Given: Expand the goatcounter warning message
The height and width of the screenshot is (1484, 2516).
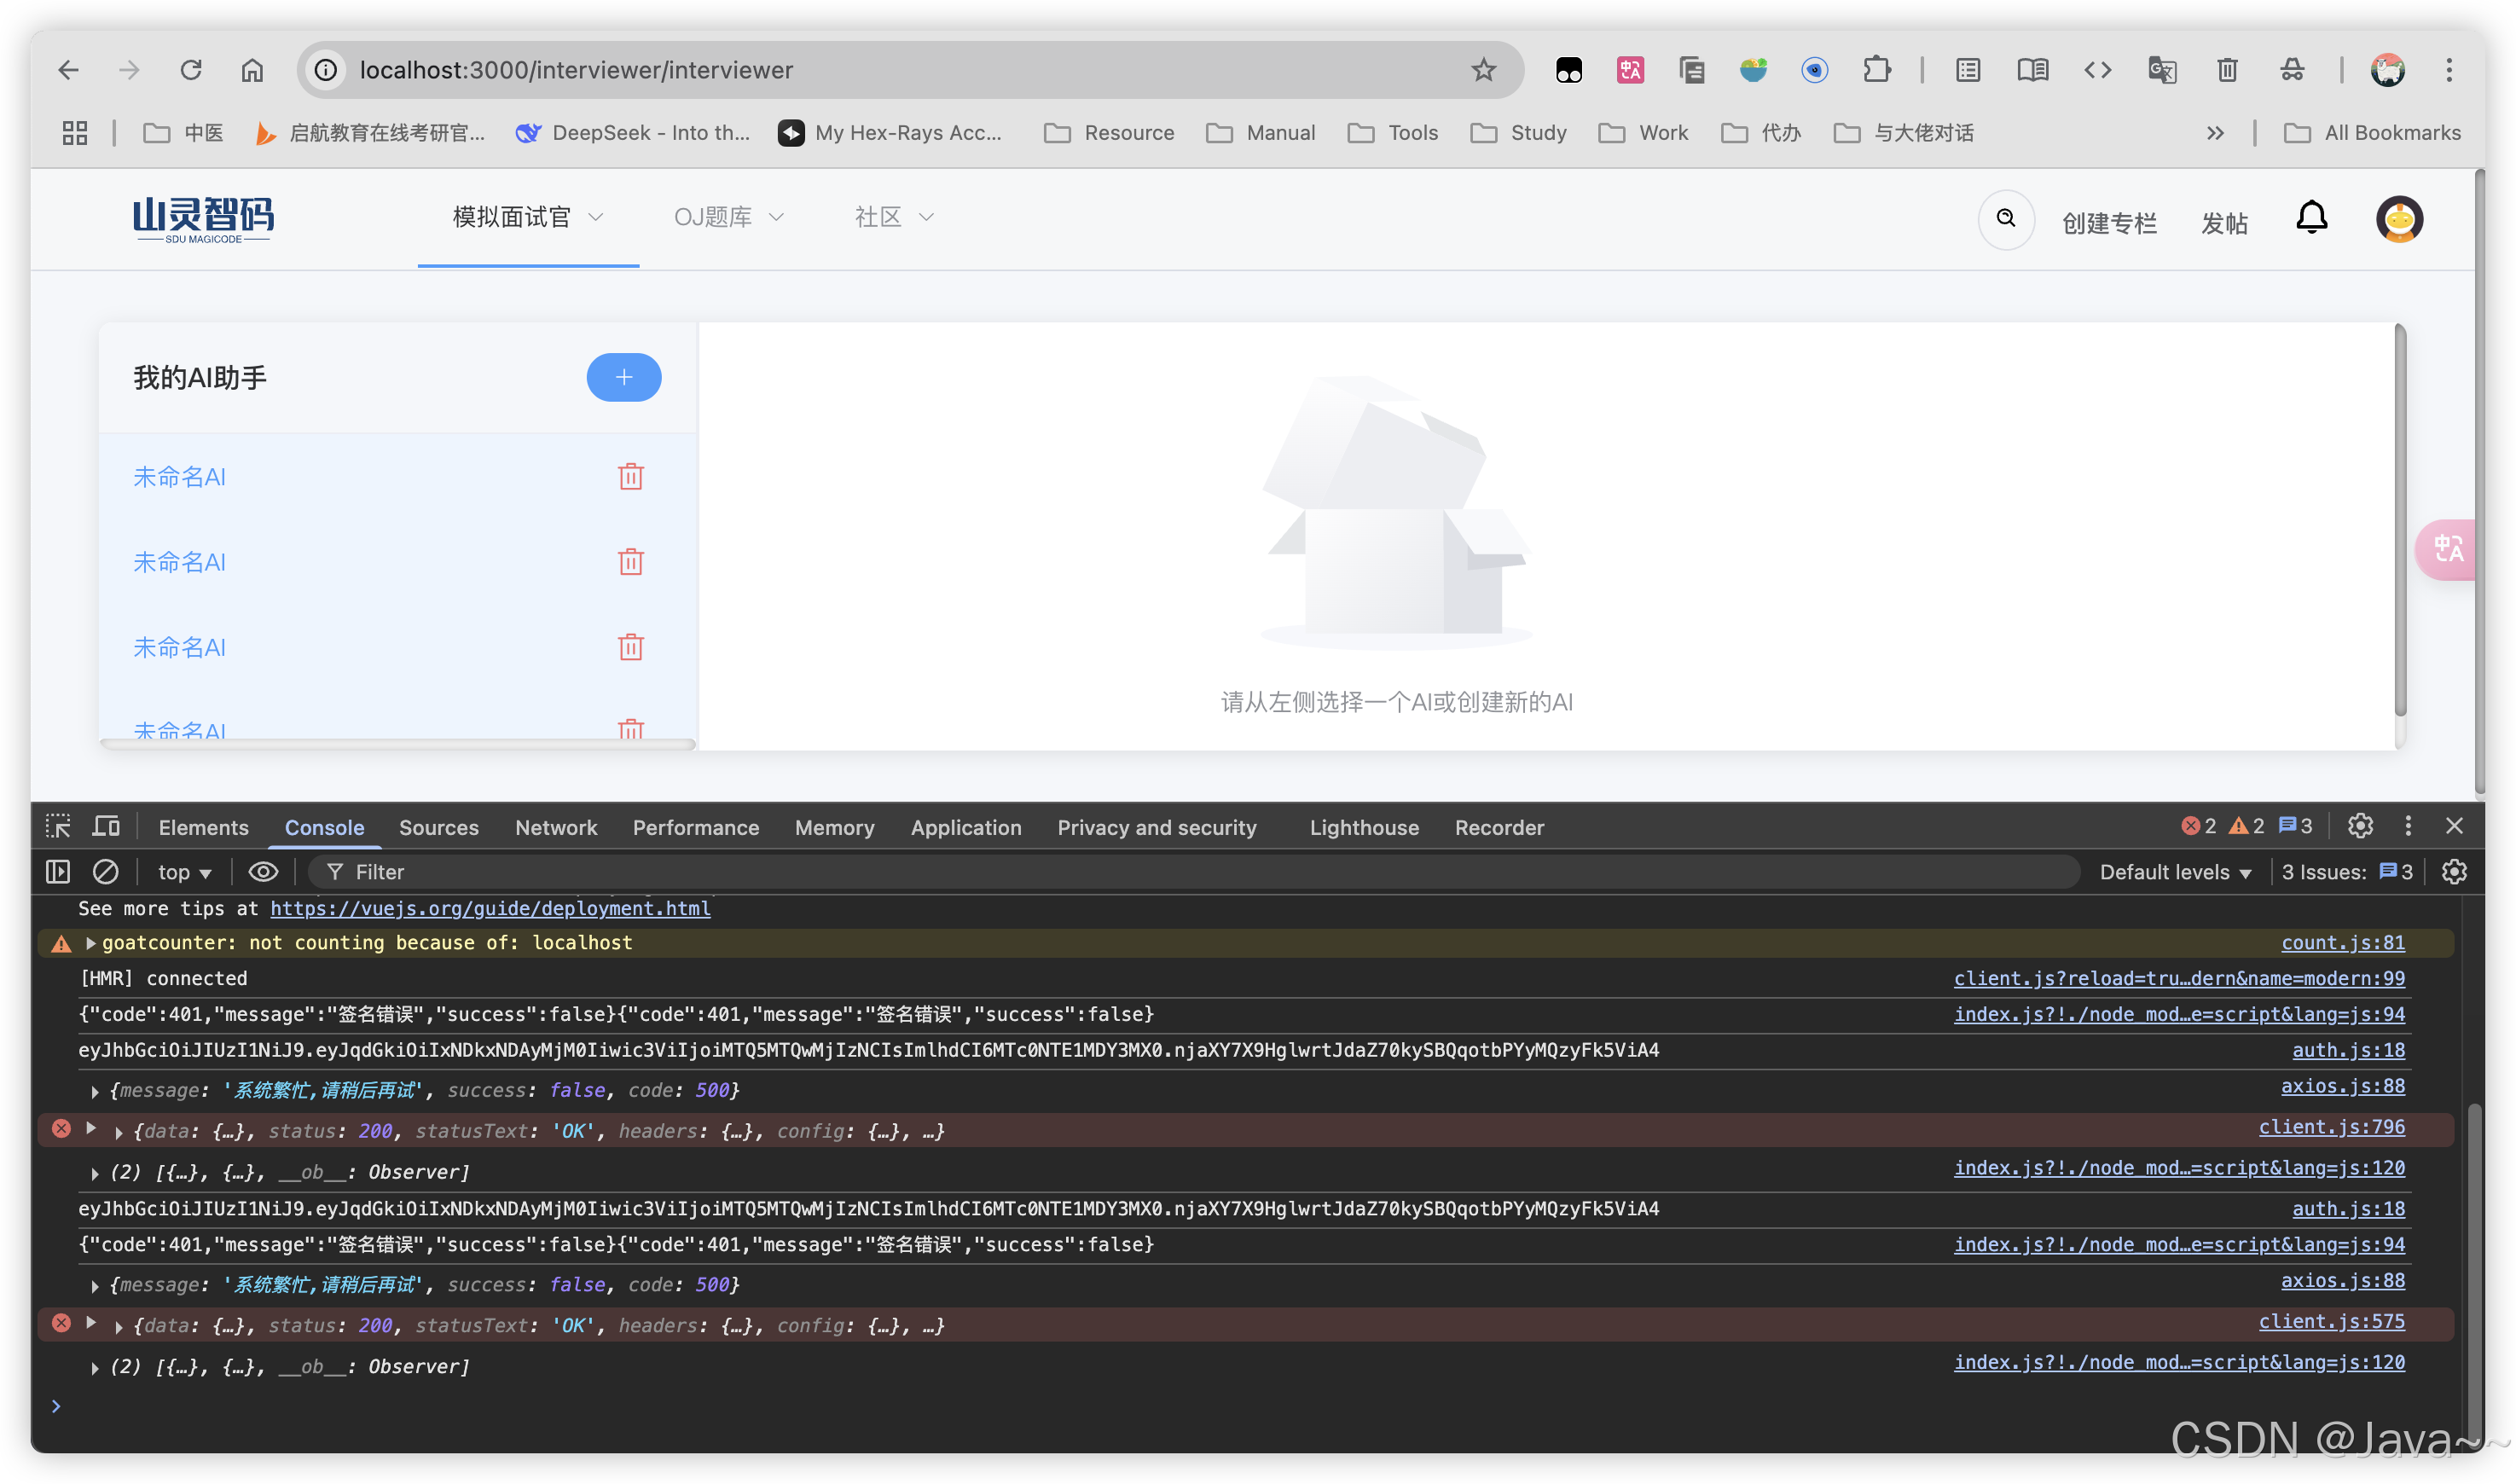Looking at the screenshot, I should [91, 943].
